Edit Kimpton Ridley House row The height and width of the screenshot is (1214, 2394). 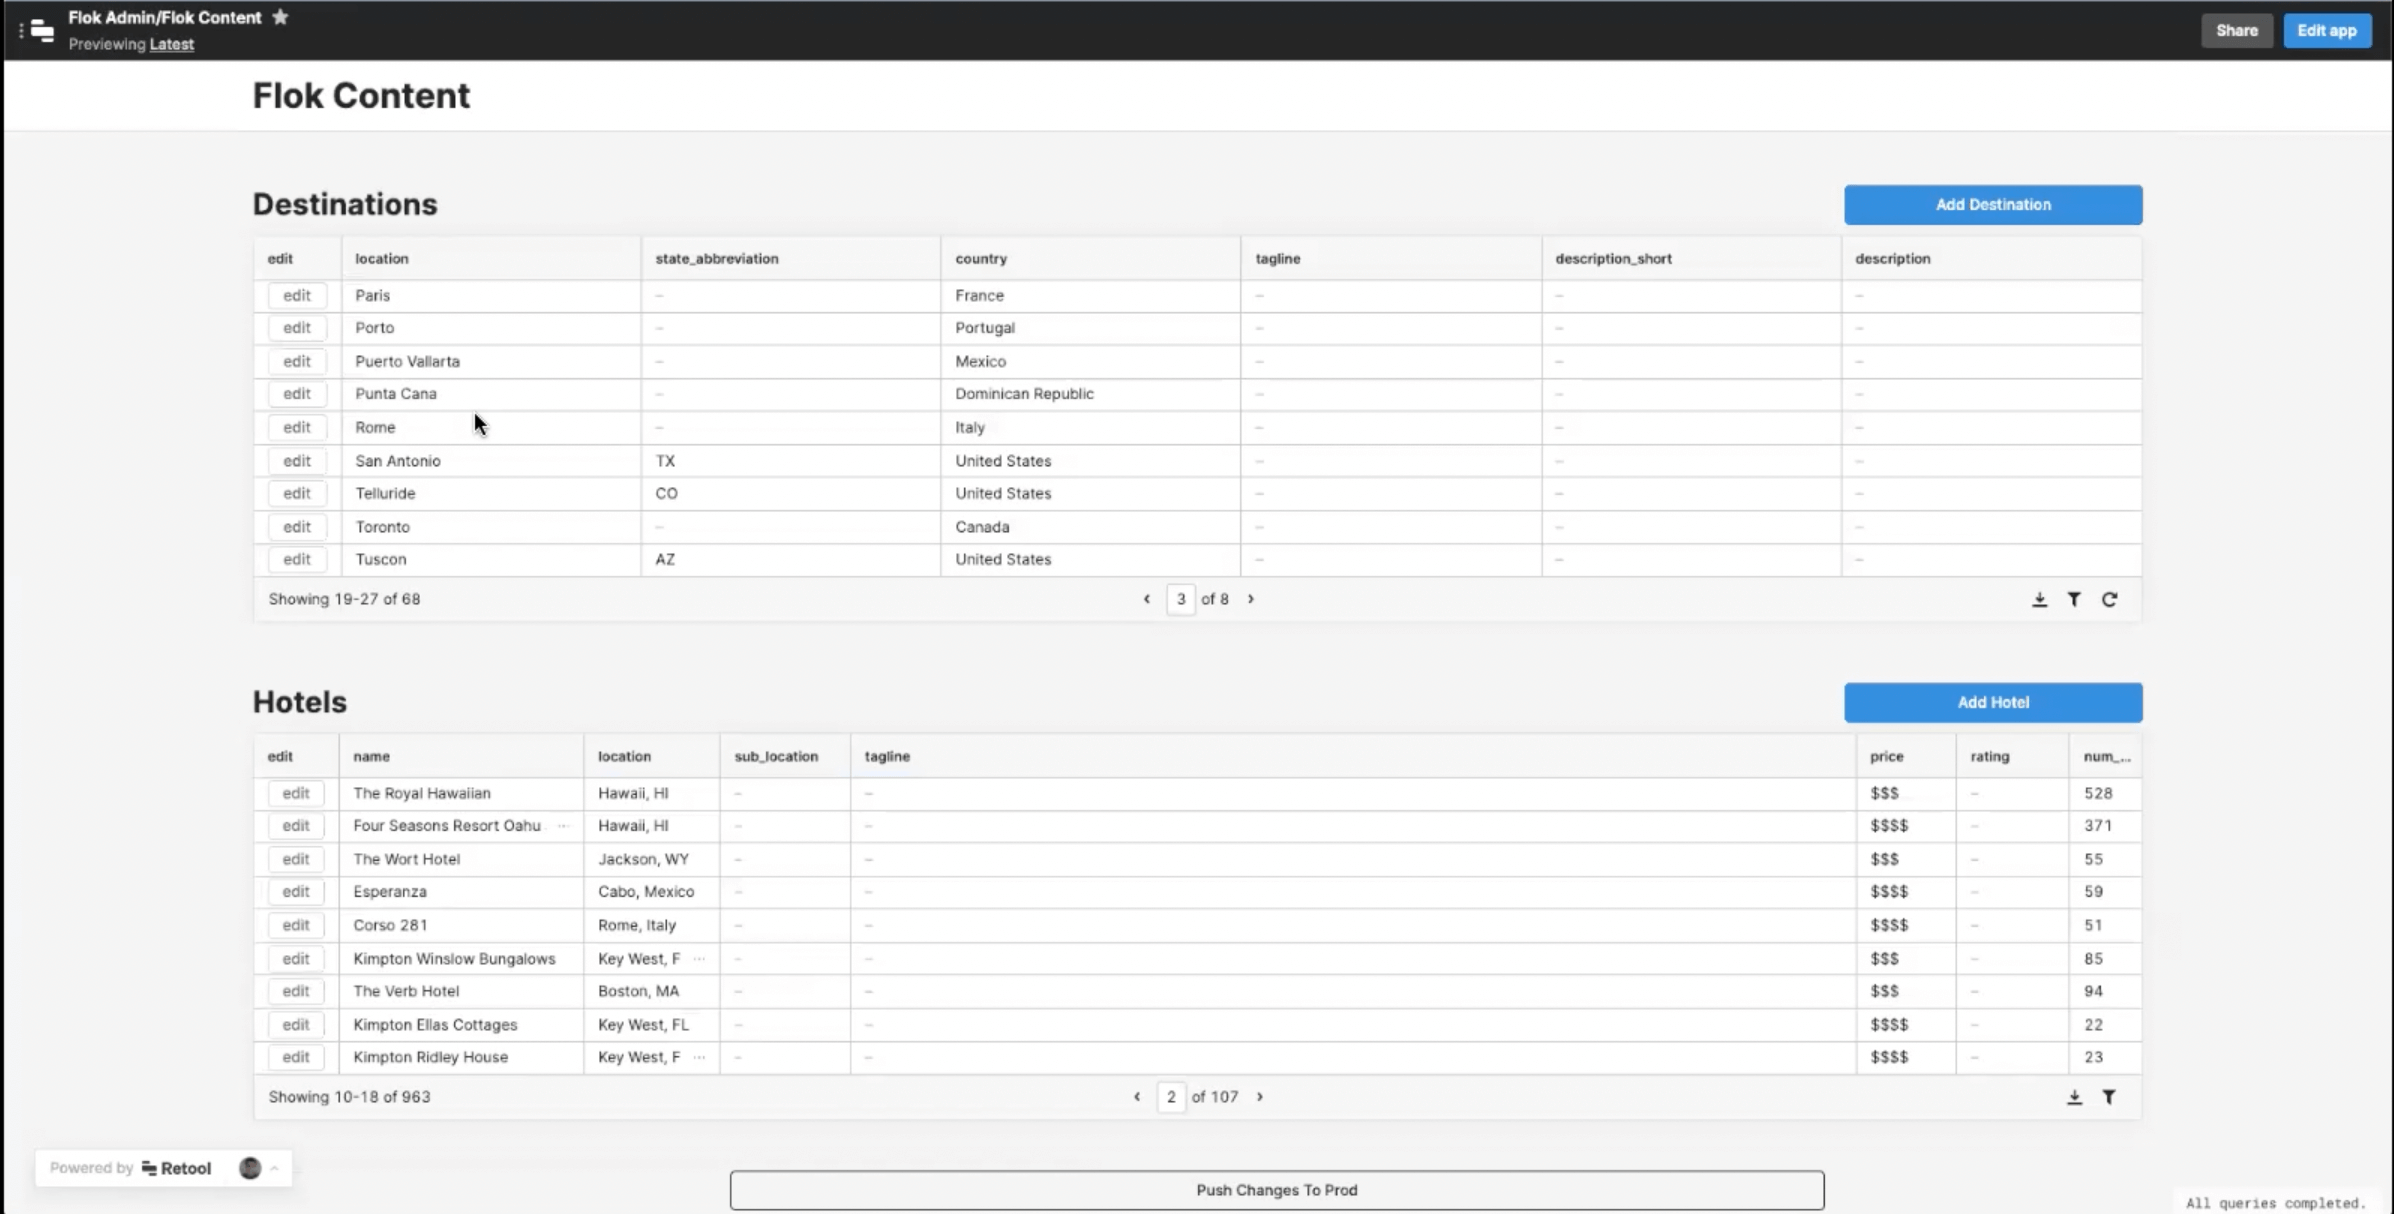pyautogui.click(x=296, y=1057)
